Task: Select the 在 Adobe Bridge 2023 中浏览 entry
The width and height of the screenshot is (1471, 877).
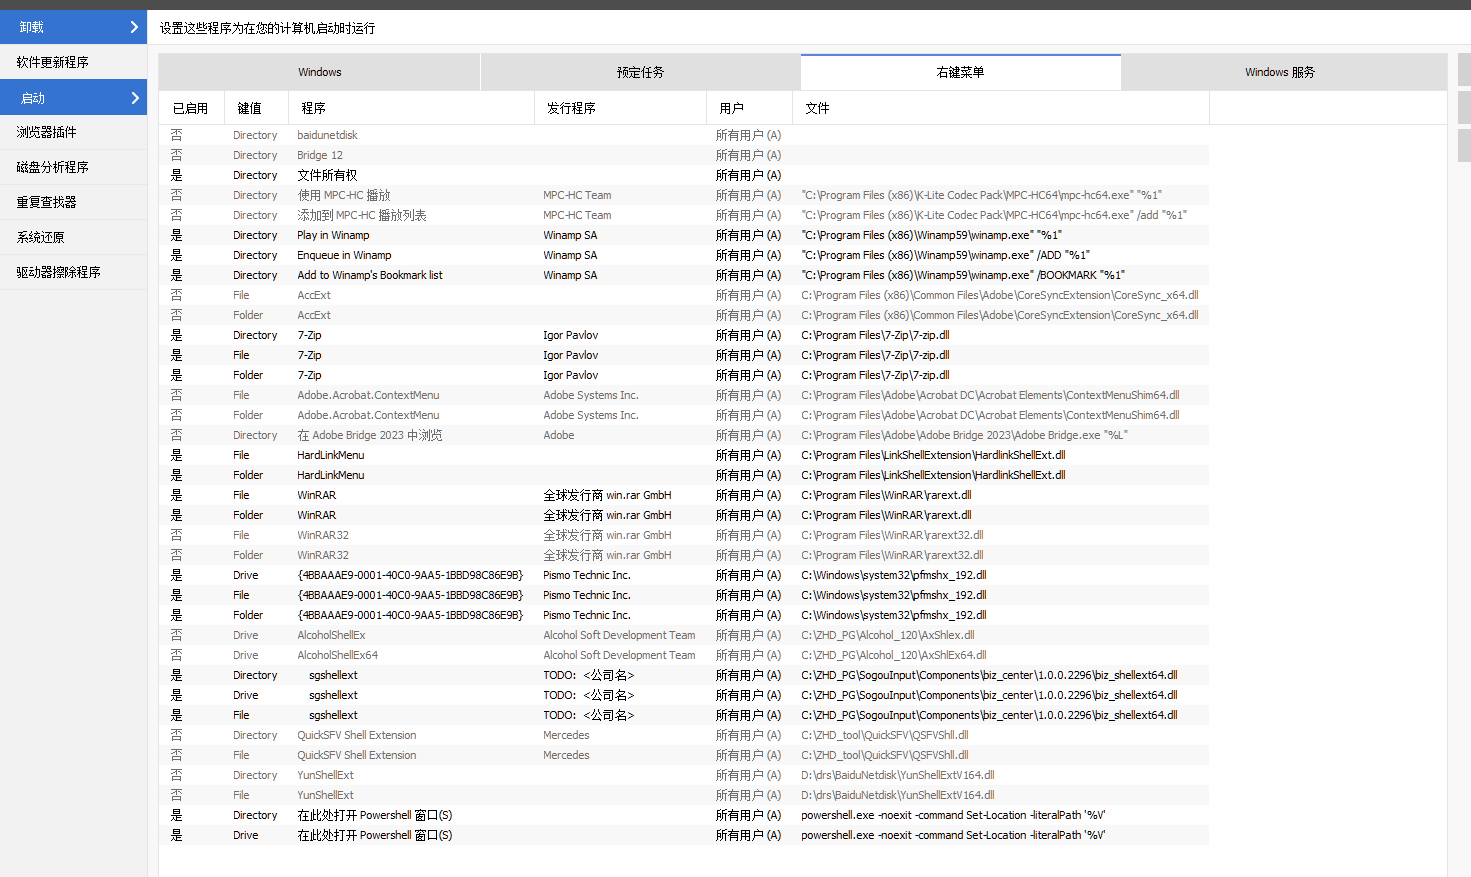Action: (369, 435)
